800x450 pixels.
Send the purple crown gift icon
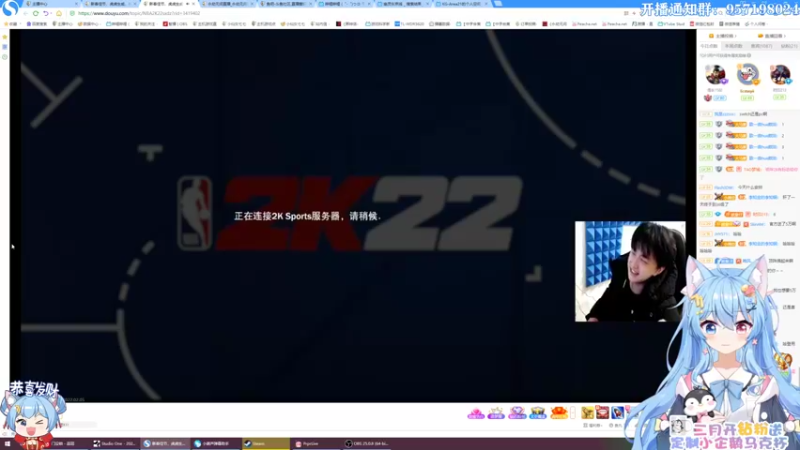point(496,413)
